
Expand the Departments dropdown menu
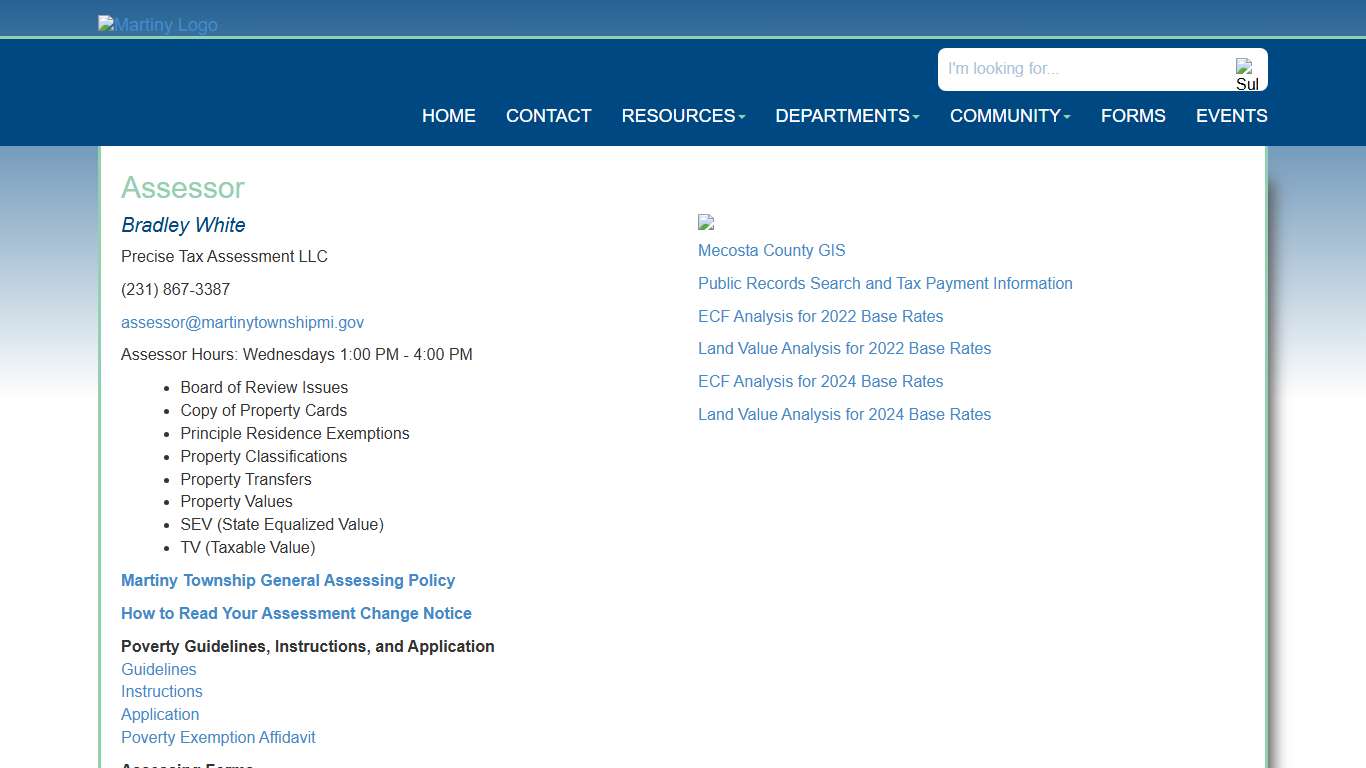[x=847, y=116]
